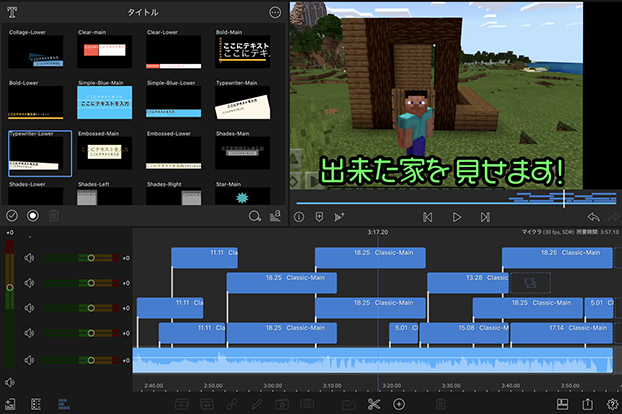This screenshot has width=622, height=414.
Task: Select the Collage-Lower title preset
Action: 36,48
